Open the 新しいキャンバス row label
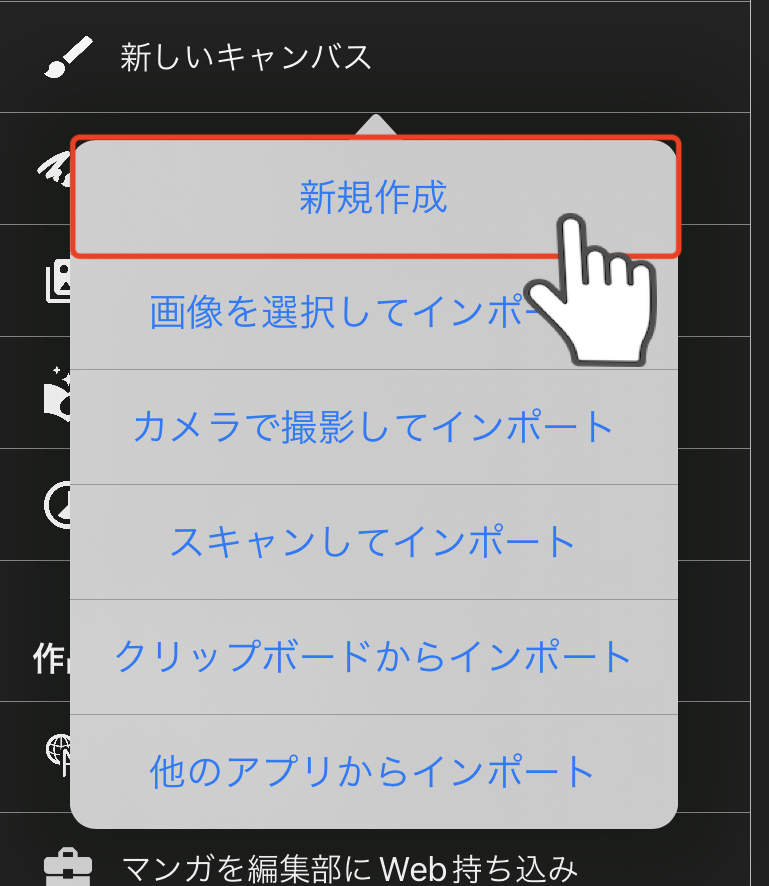The height and width of the screenshot is (886, 769). tap(245, 57)
